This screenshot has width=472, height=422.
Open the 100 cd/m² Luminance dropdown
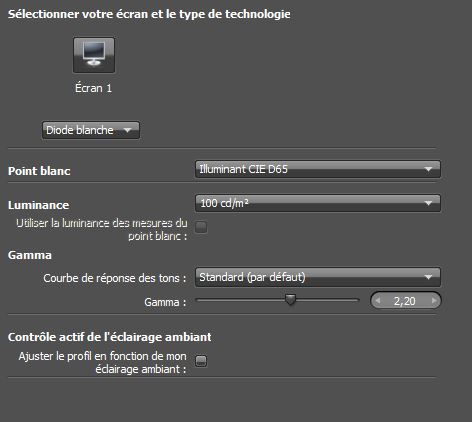[318, 203]
